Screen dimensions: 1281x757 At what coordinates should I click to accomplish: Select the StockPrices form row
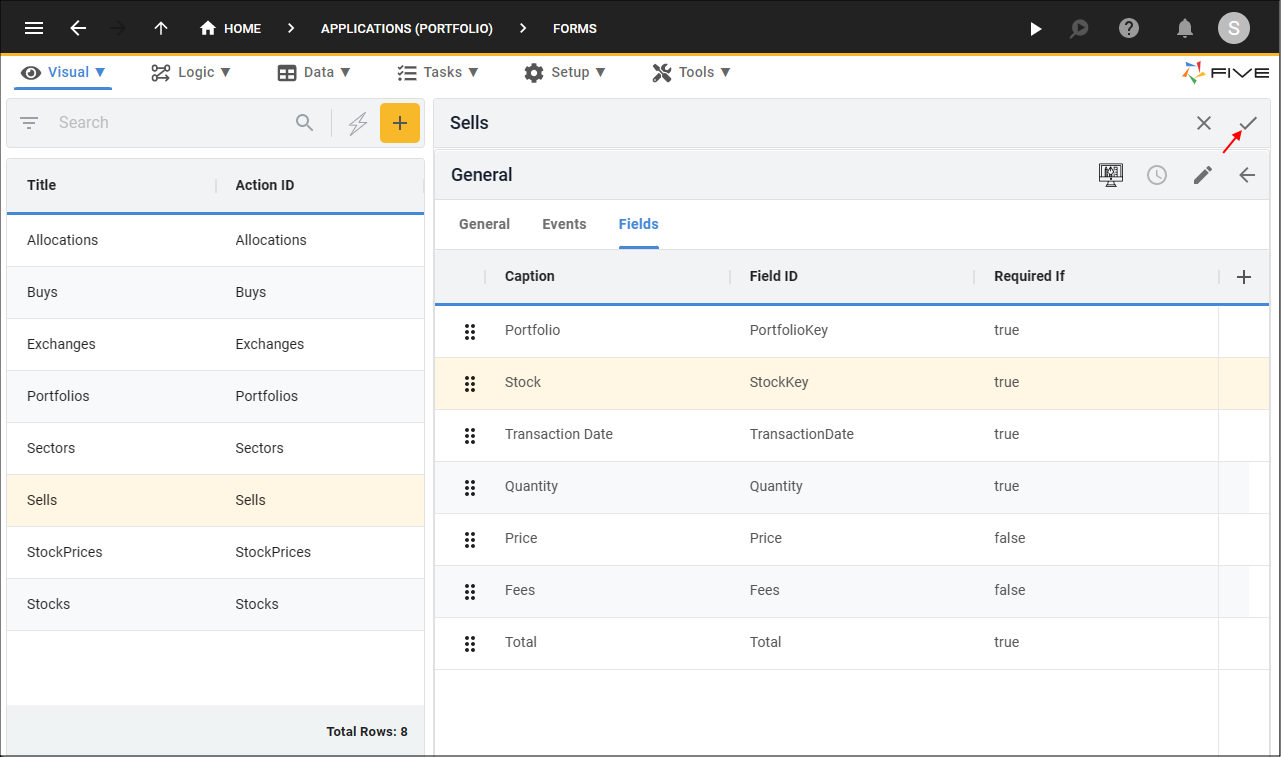(215, 552)
